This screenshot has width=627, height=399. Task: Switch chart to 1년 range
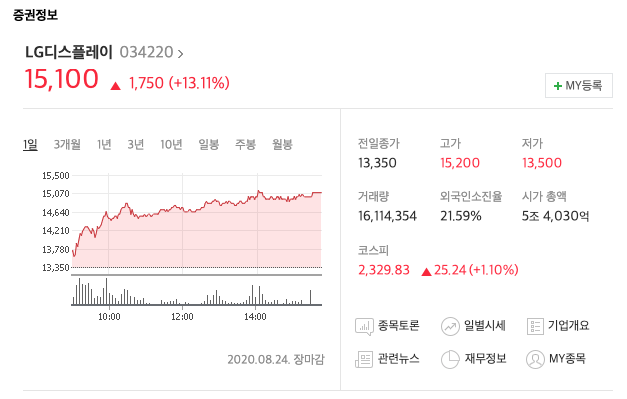click(104, 144)
